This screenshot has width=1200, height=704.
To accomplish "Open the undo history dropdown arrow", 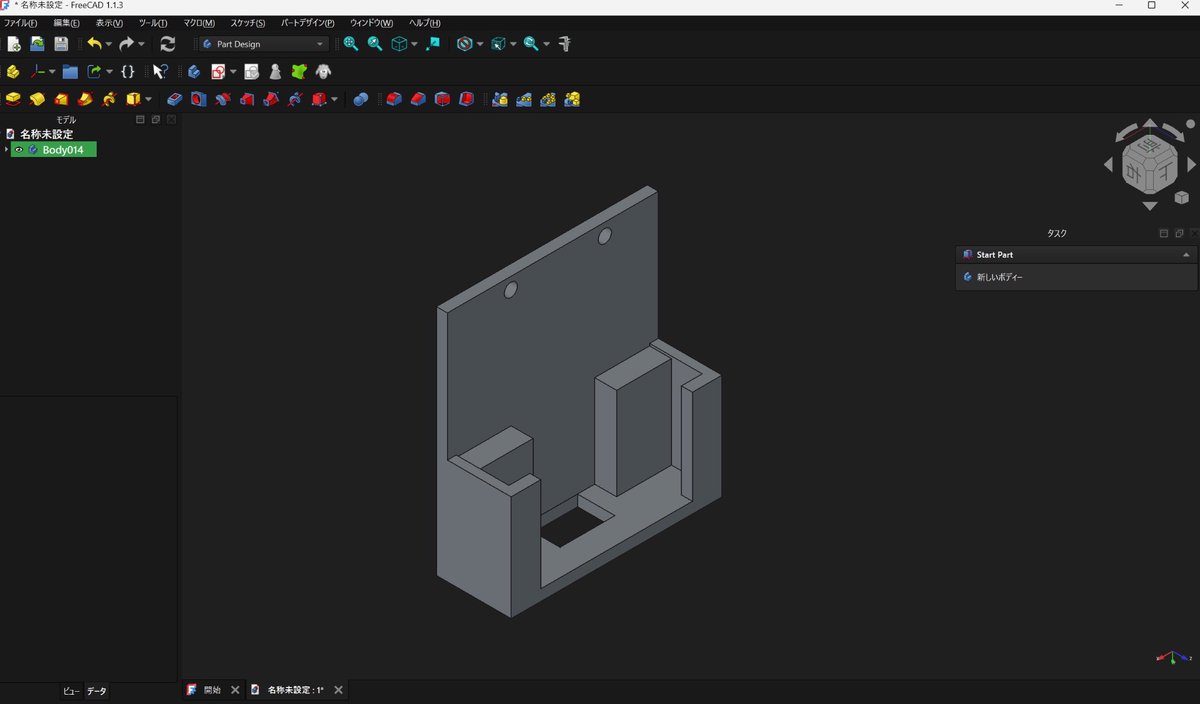I will pyautogui.click(x=109, y=44).
